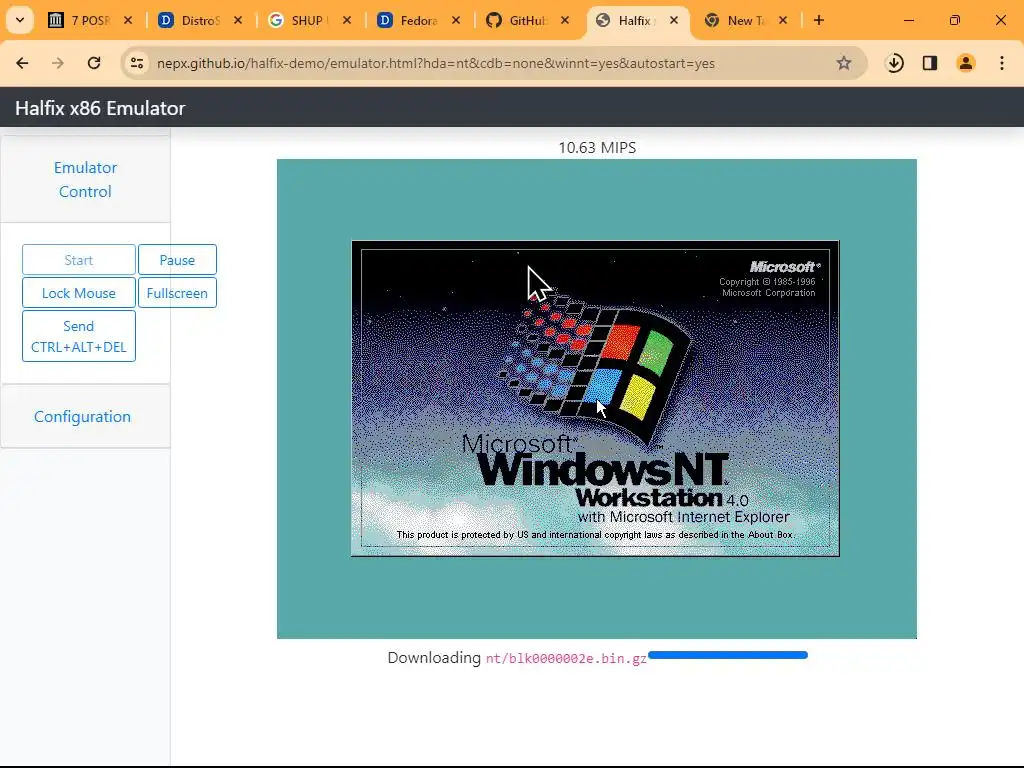1024x768 pixels.
Task: Click the Start button
Action: pyautogui.click(x=78, y=260)
